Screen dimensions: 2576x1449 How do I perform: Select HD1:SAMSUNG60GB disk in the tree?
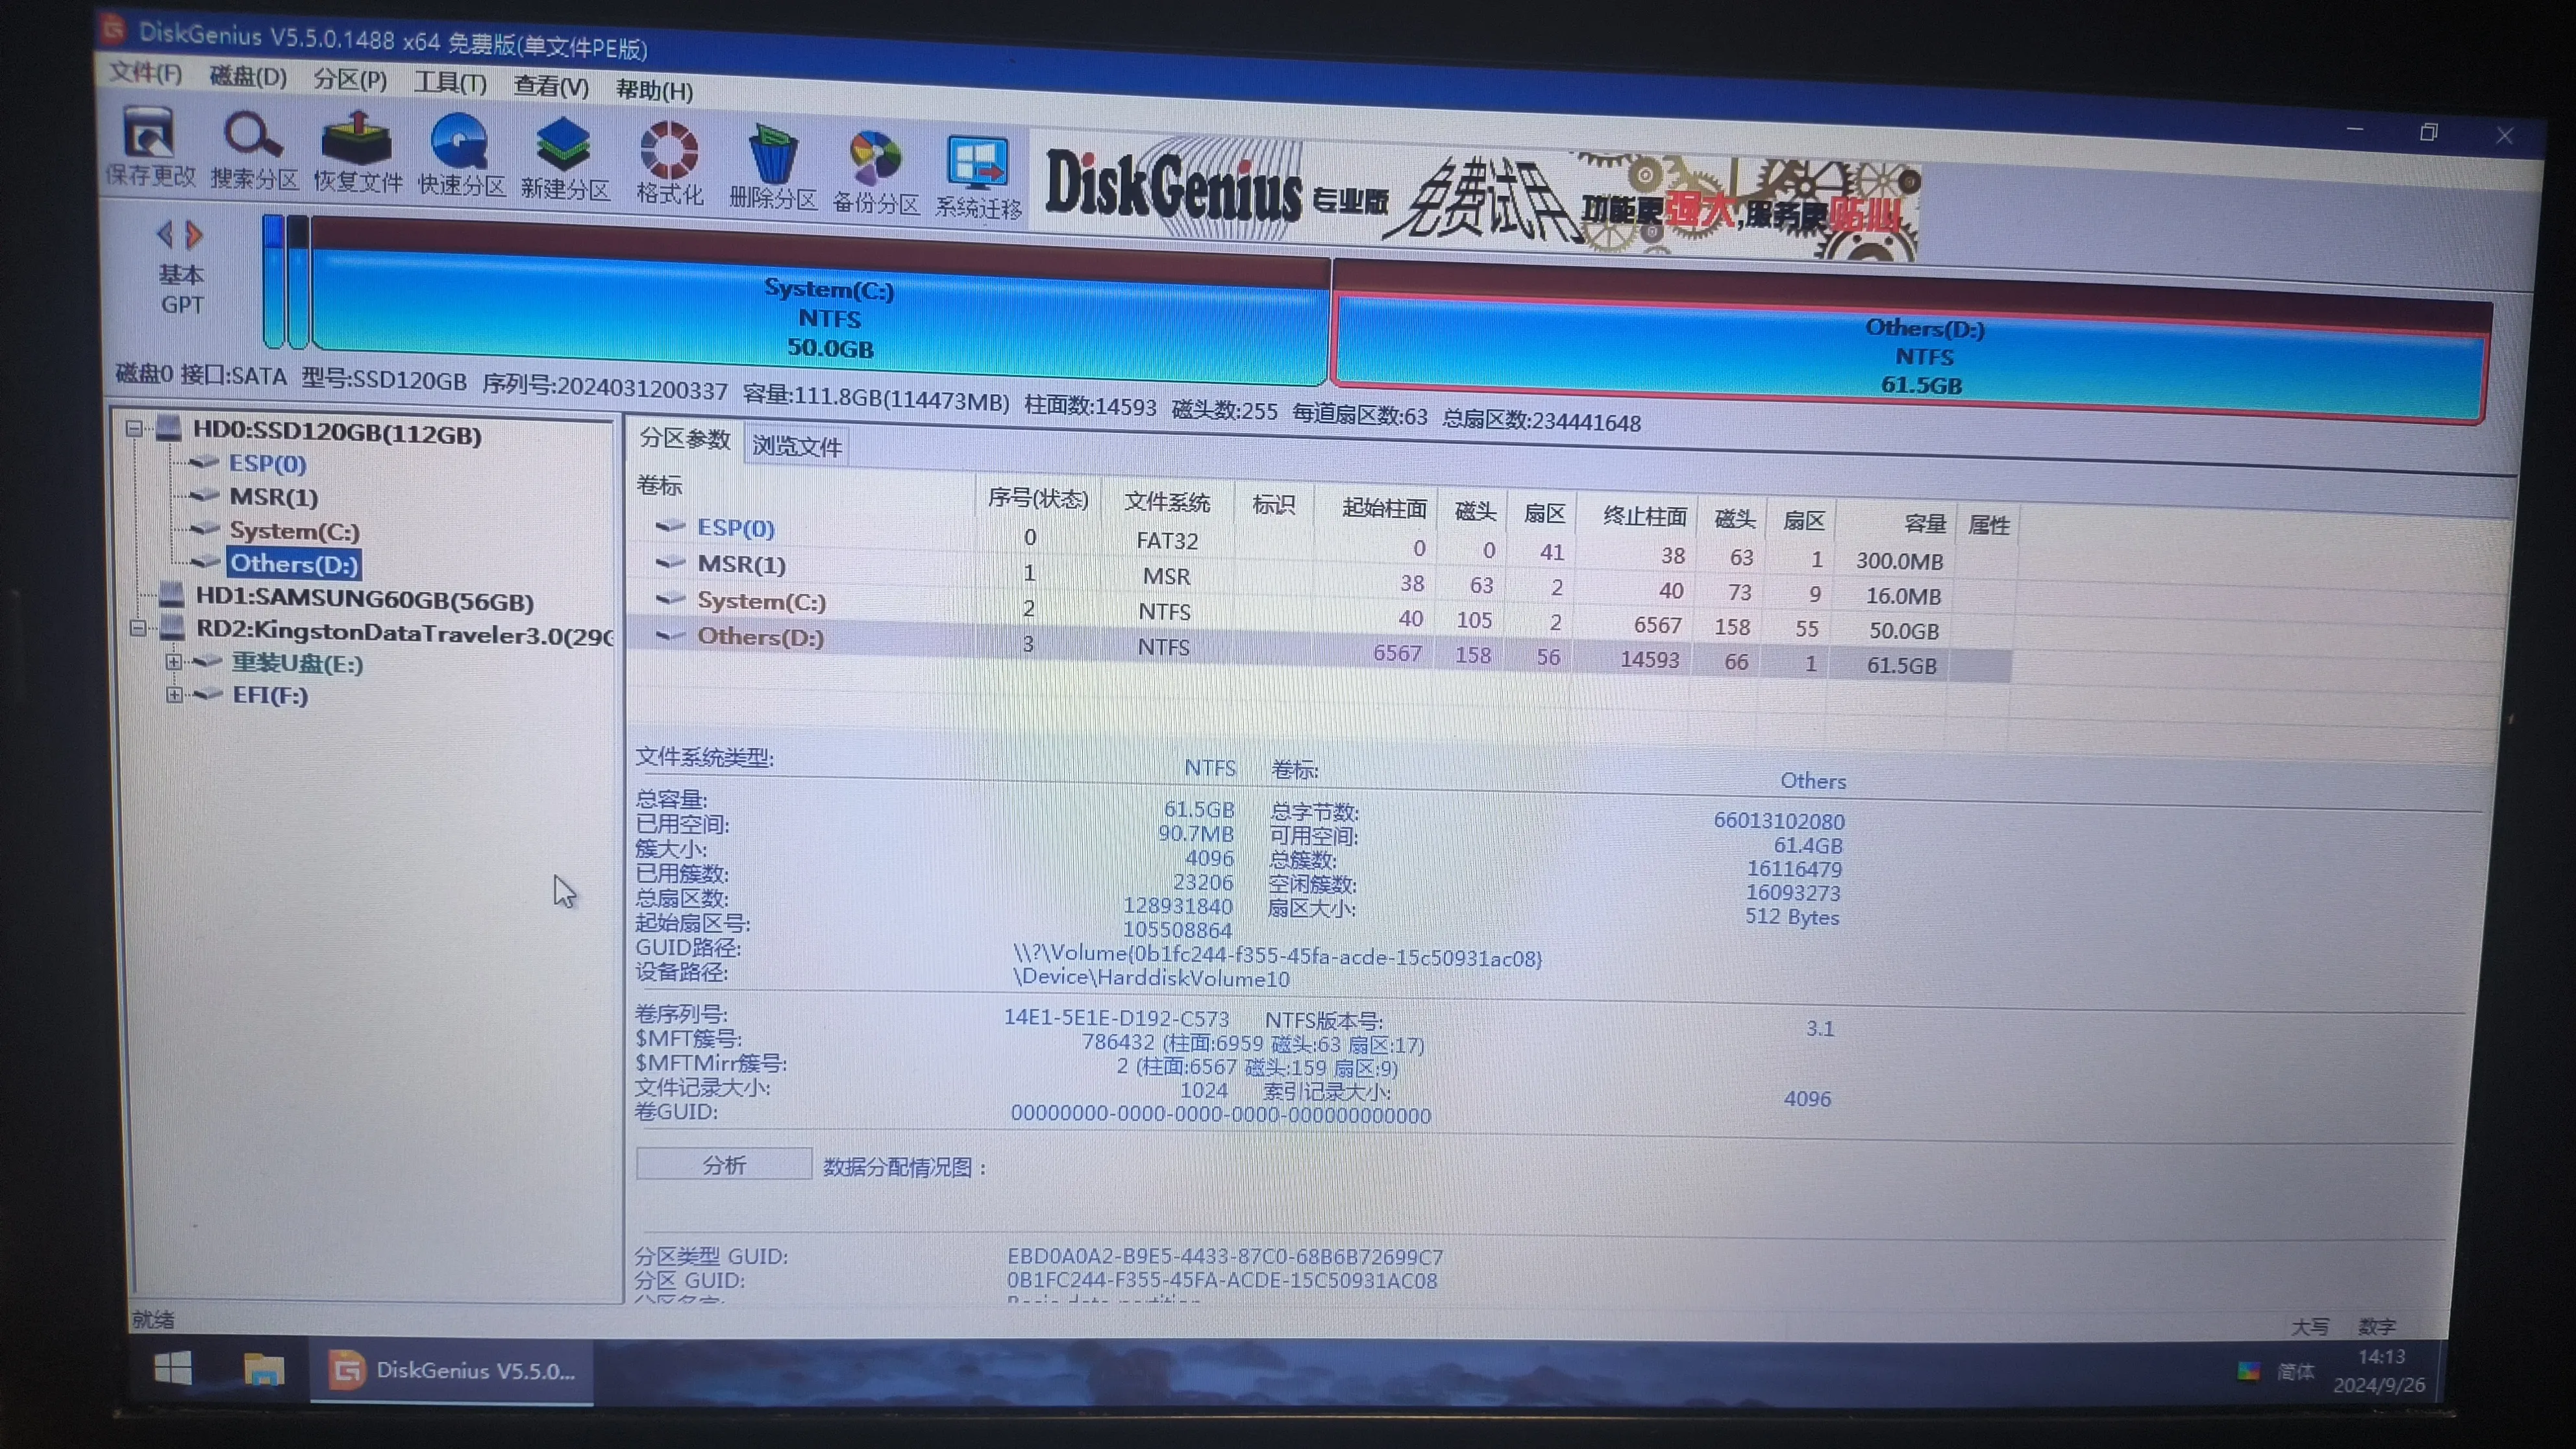click(364, 600)
